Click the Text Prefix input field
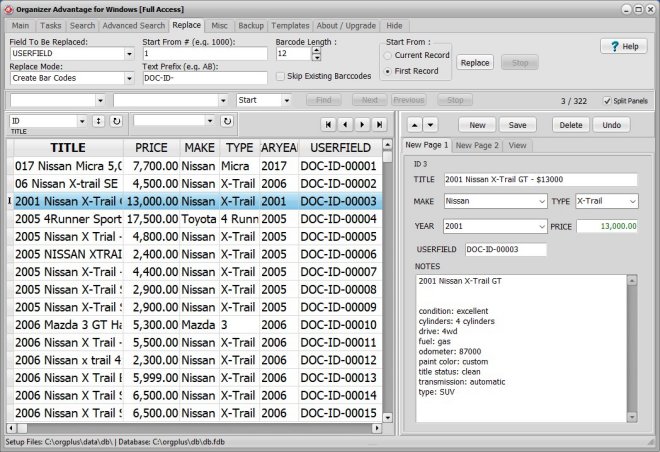The height and width of the screenshot is (452, 660). (205, 78)
